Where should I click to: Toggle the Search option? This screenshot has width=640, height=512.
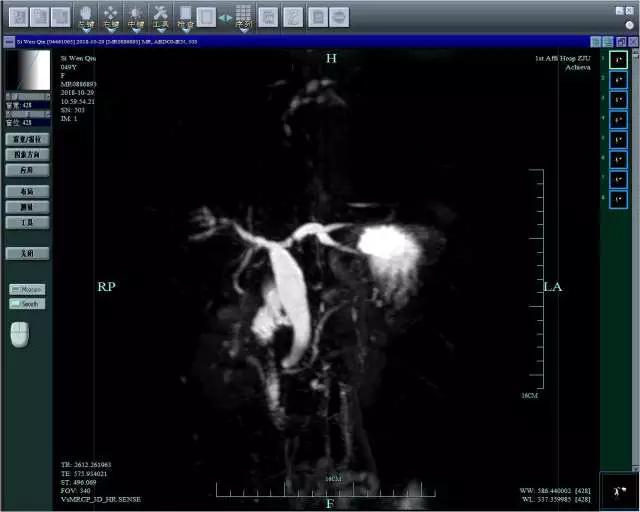coord(27,304)
